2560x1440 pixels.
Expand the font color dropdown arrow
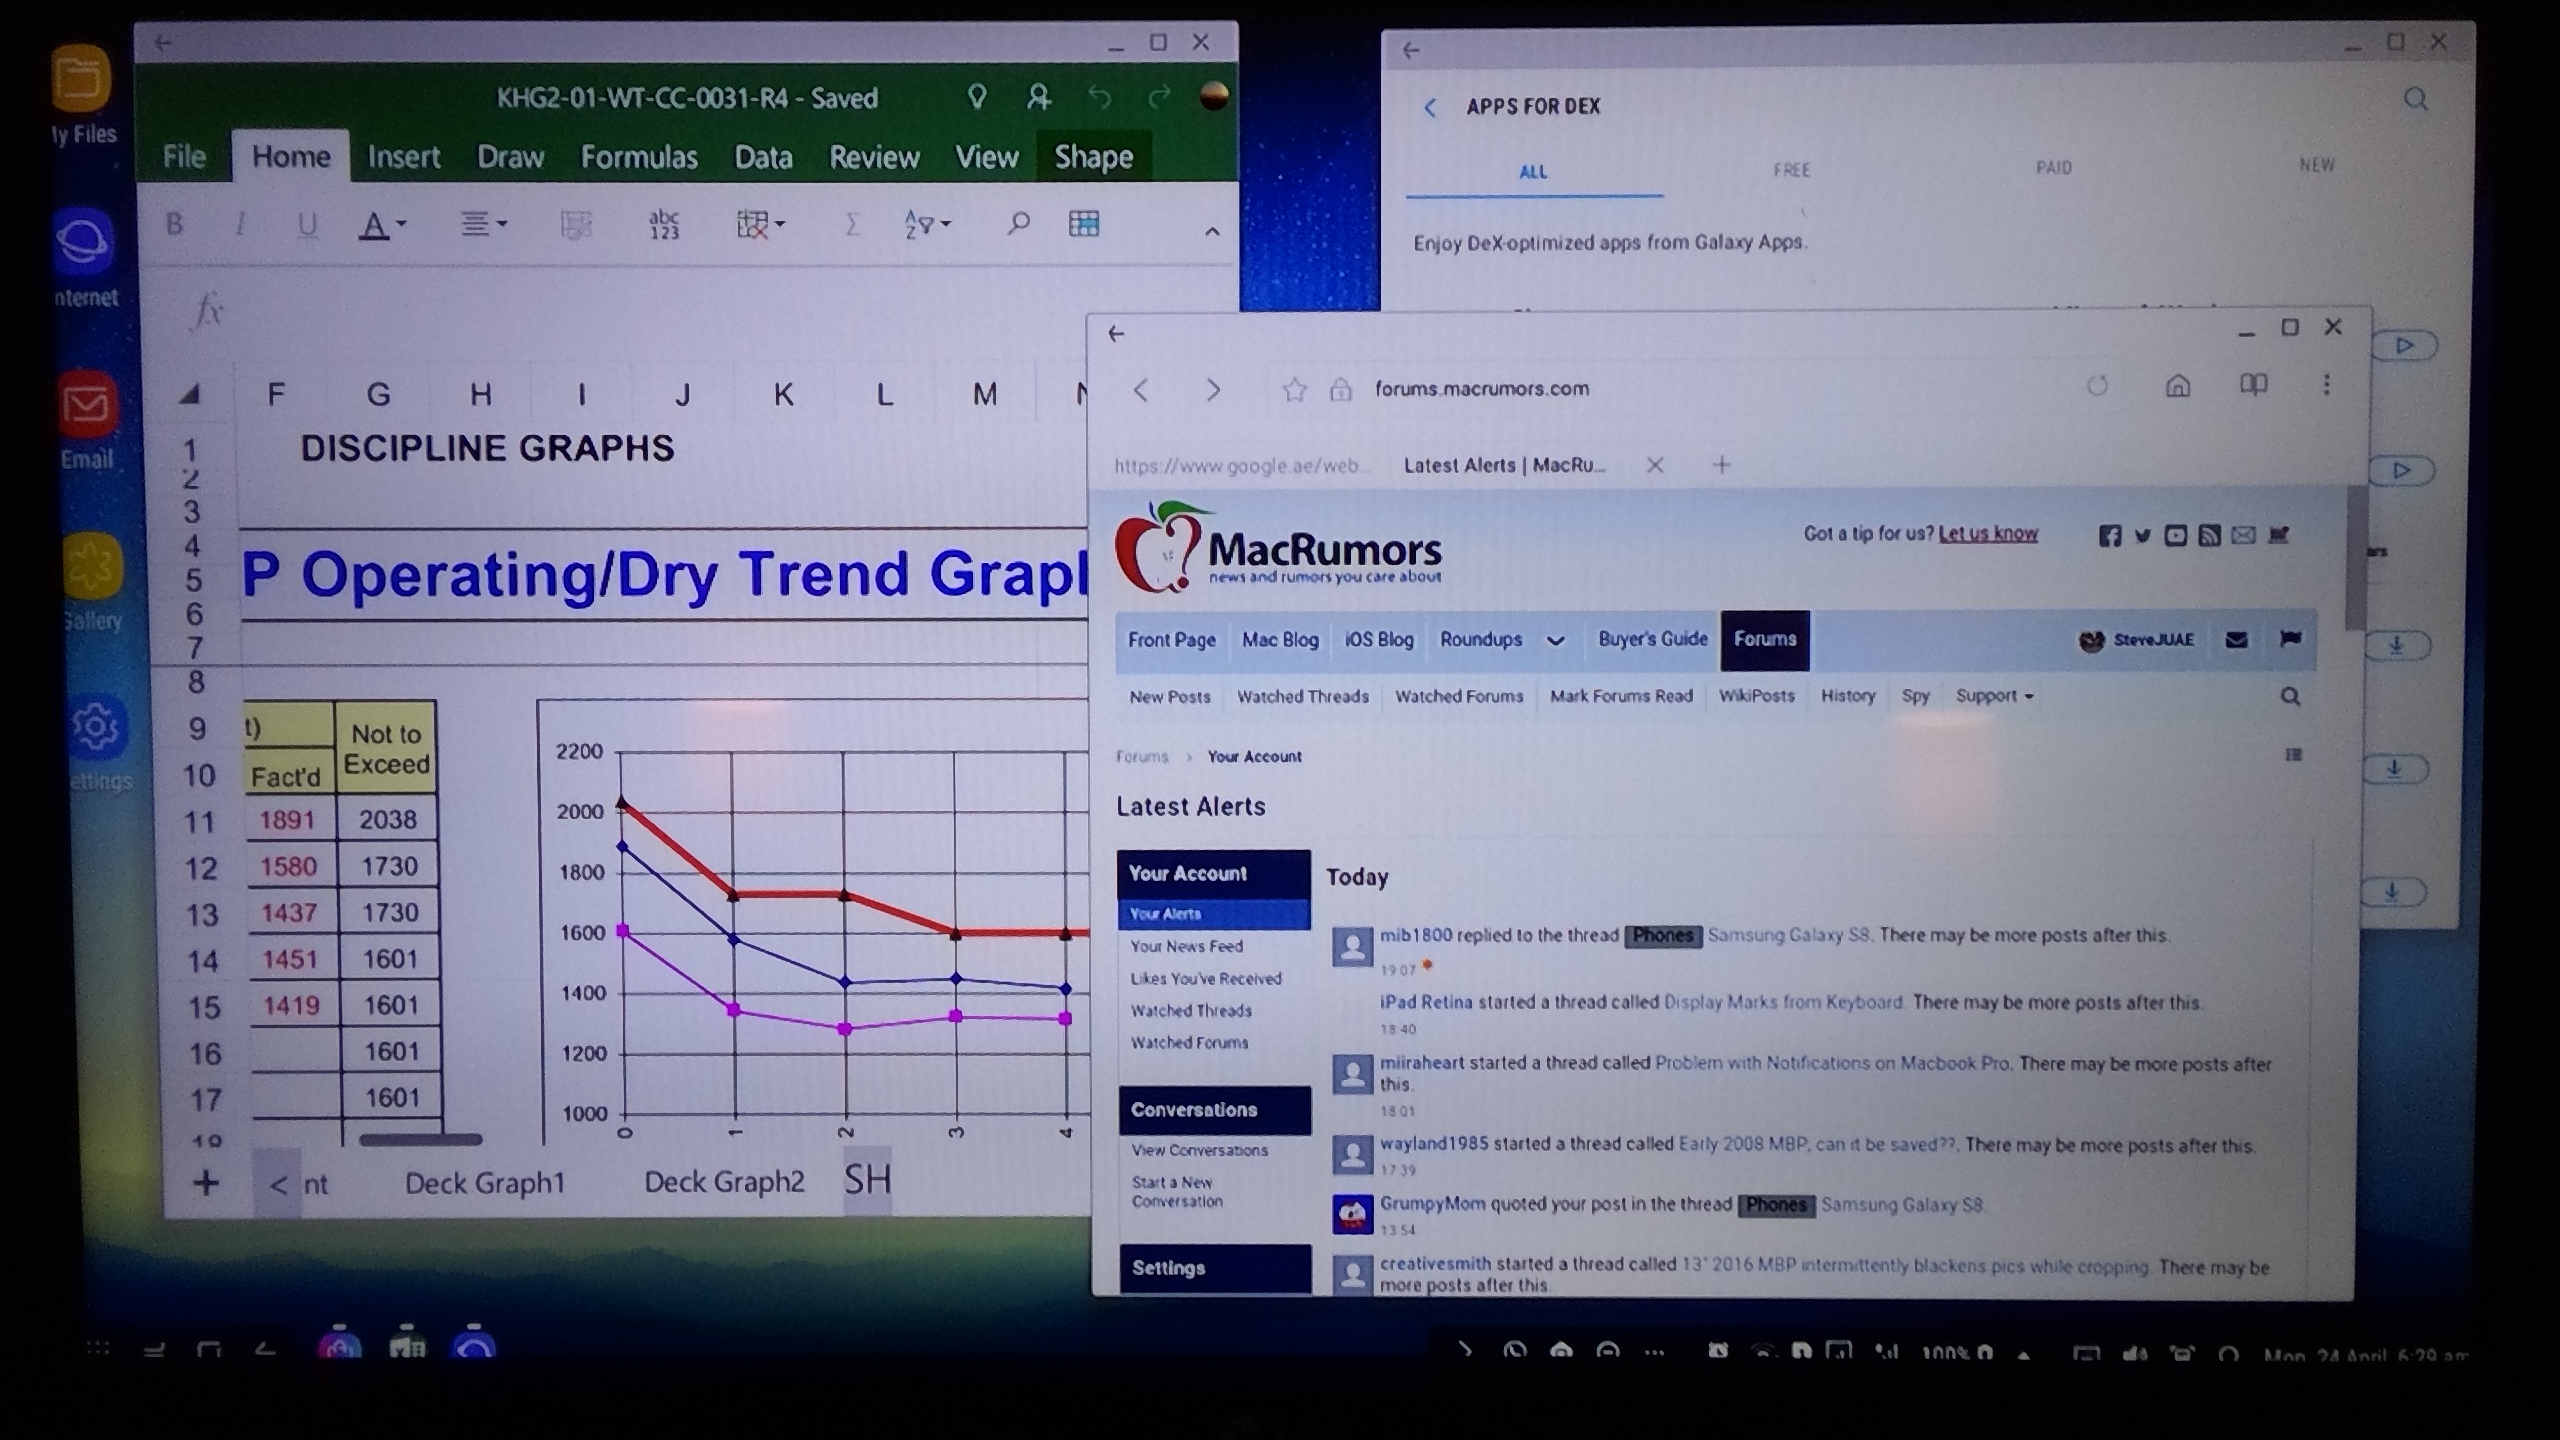(402, 224)
